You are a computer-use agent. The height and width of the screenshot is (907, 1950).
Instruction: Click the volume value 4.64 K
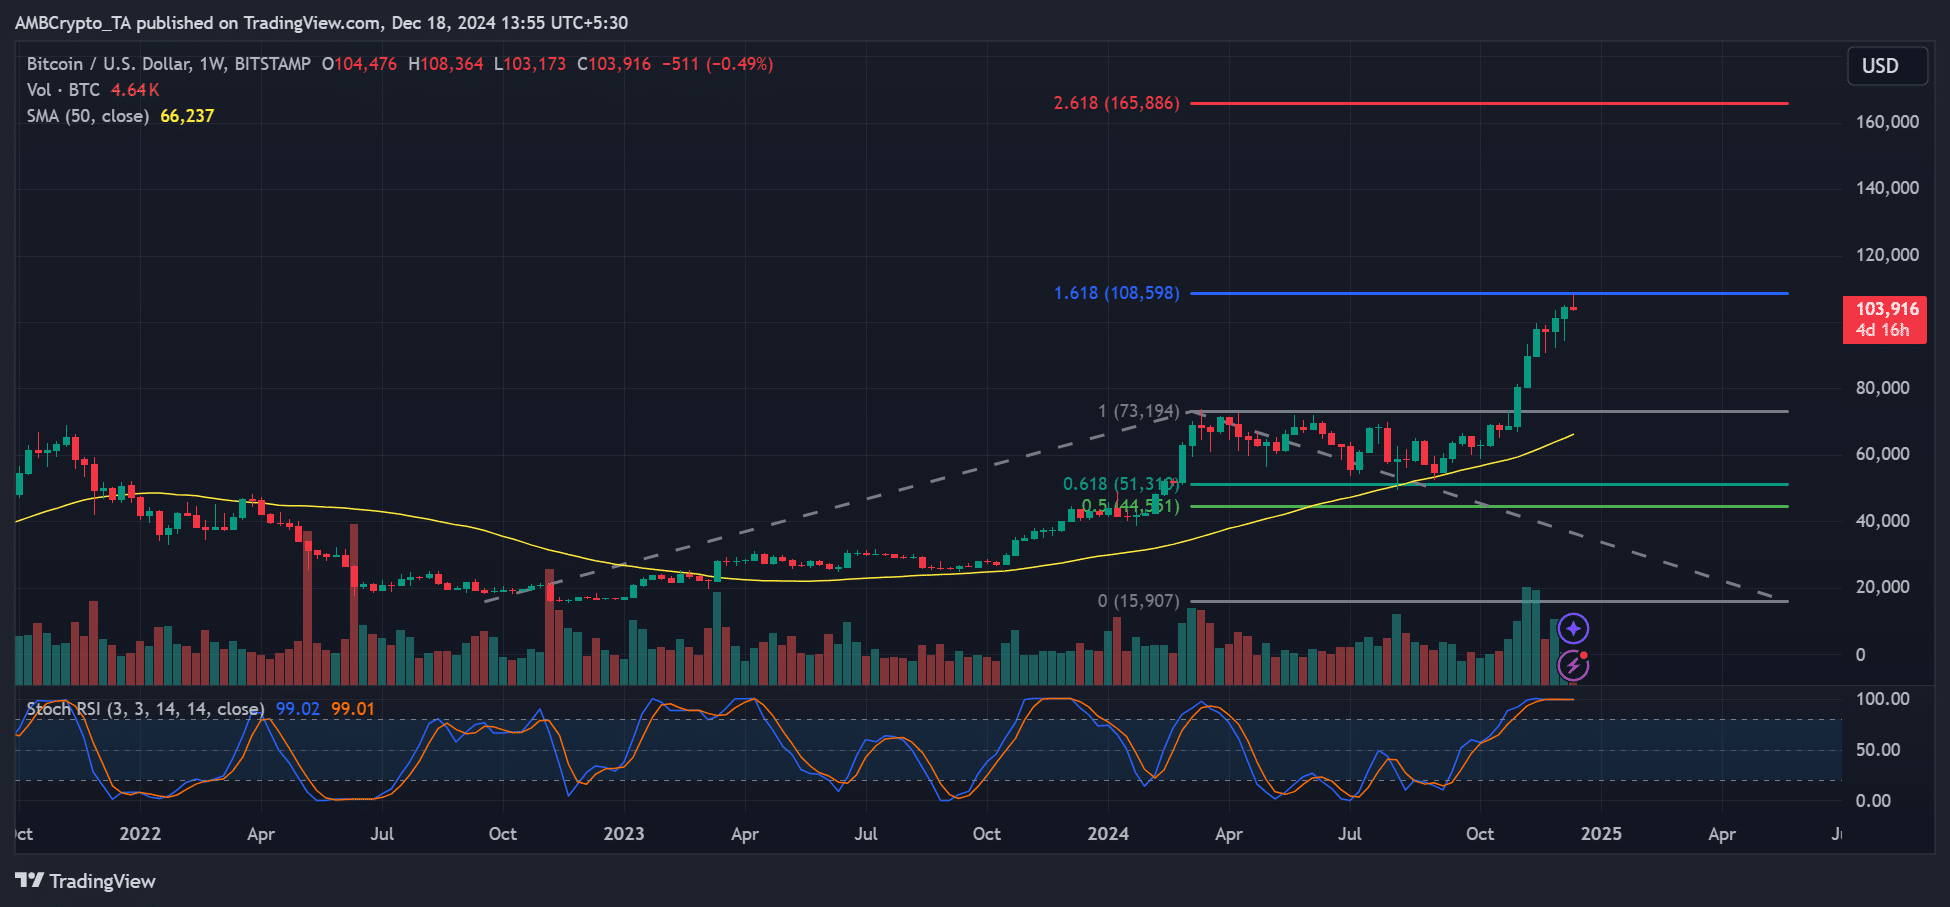(135, 90)
